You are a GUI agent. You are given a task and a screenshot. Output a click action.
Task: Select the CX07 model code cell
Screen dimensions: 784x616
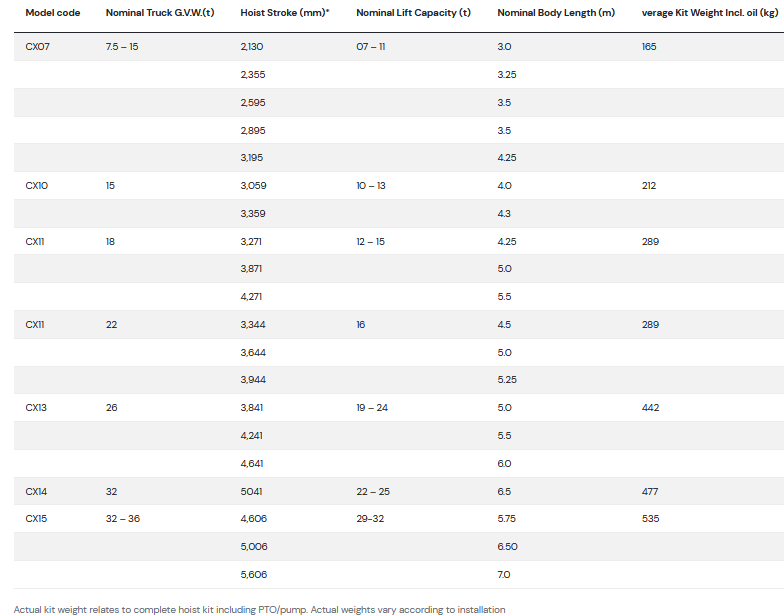click(x=37, y=46)
